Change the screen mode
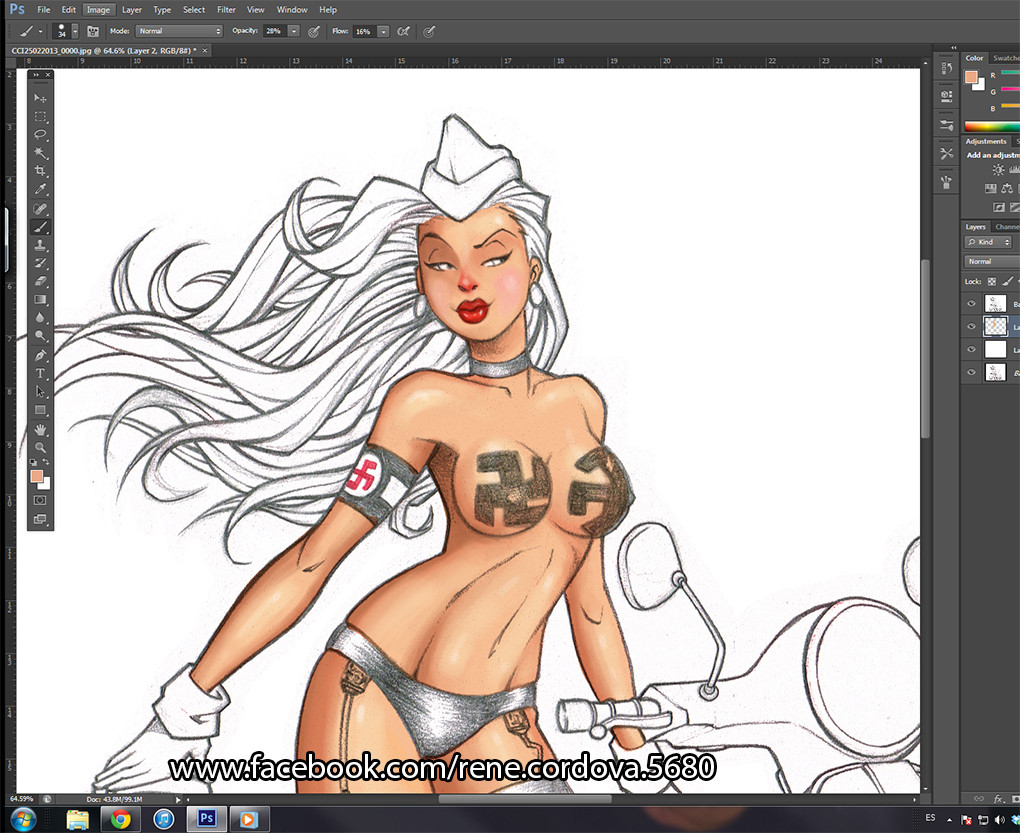 (x=40, y=520)
